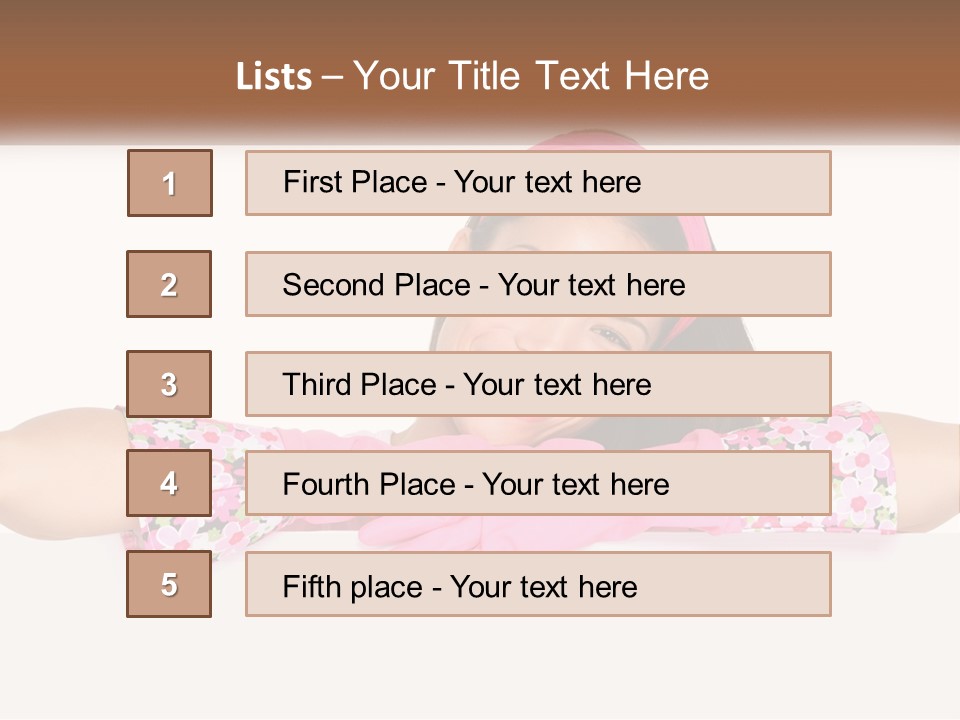Click the number 3 box
The height and width of the screenshot is (720, 960).
[x=169, y=384]
